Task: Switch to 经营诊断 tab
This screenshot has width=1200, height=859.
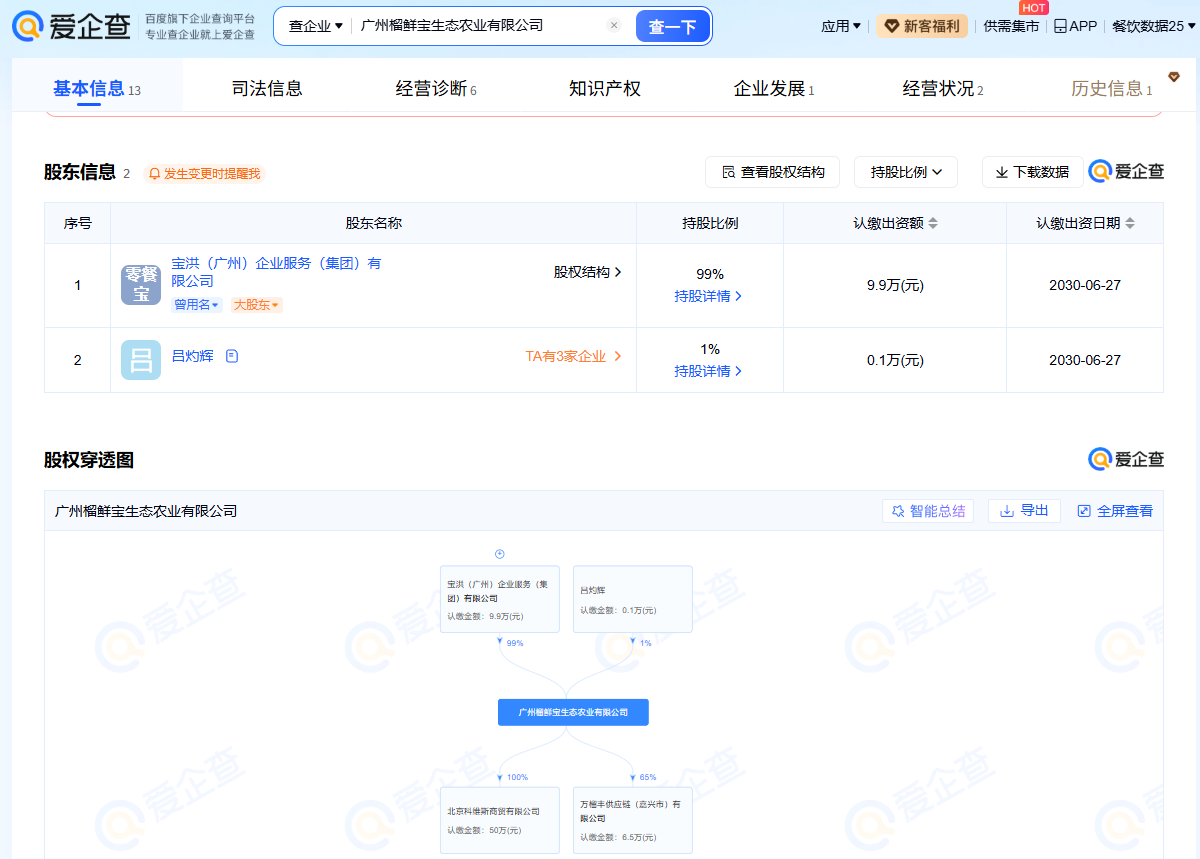Action: (436, 88)
